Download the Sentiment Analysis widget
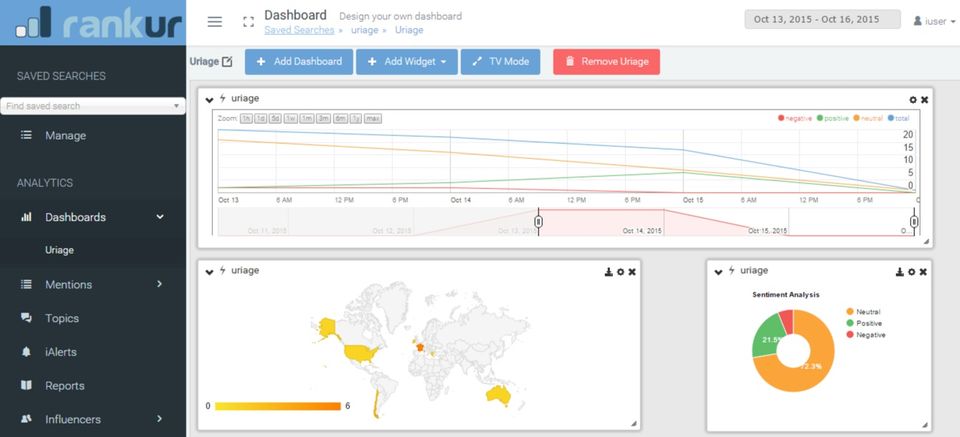The image size is (960, 437). [x=900, y=272]
